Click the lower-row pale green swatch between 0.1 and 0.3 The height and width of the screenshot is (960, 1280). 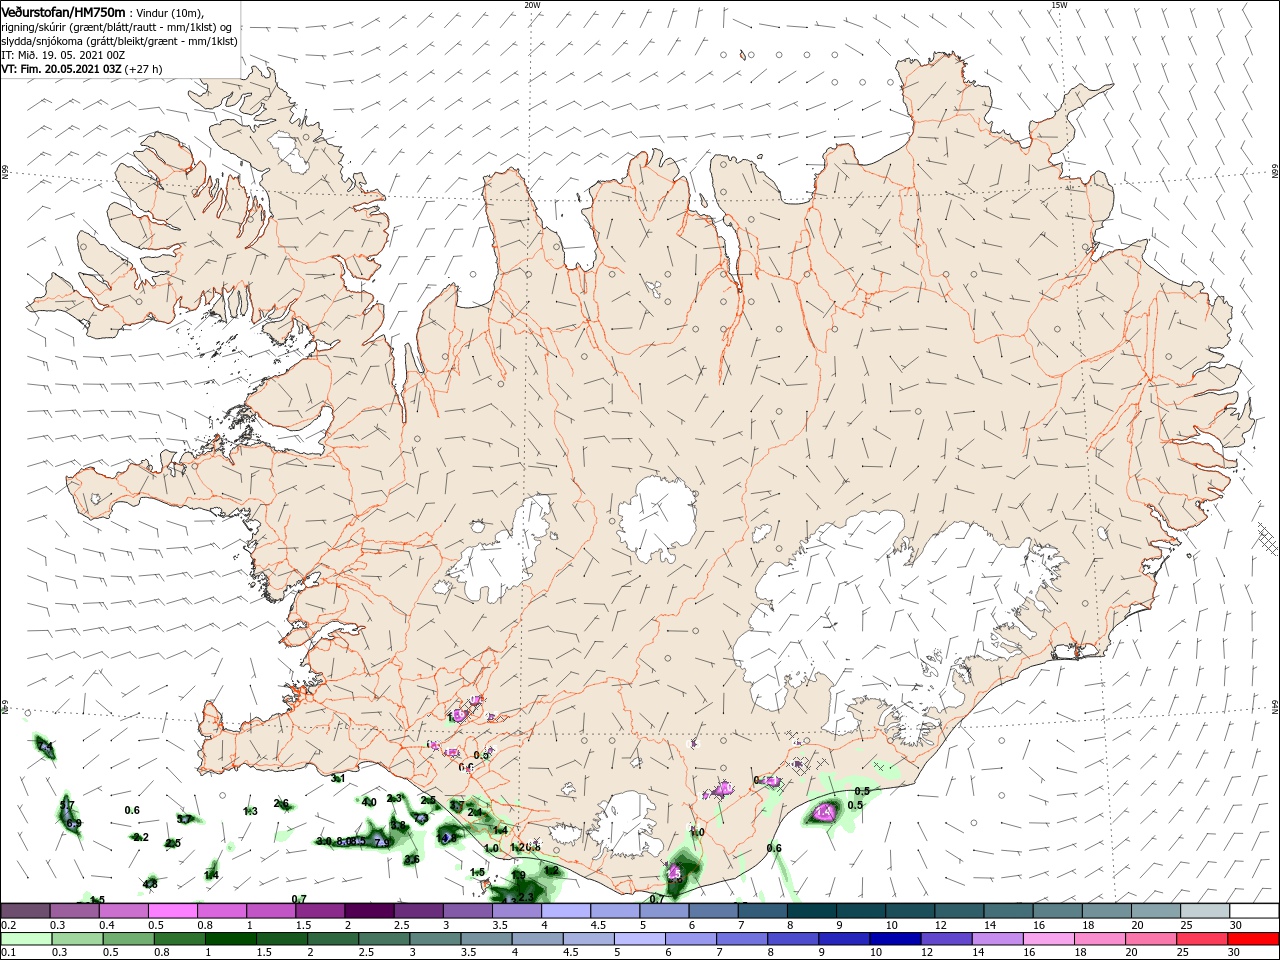click(25, 939)
